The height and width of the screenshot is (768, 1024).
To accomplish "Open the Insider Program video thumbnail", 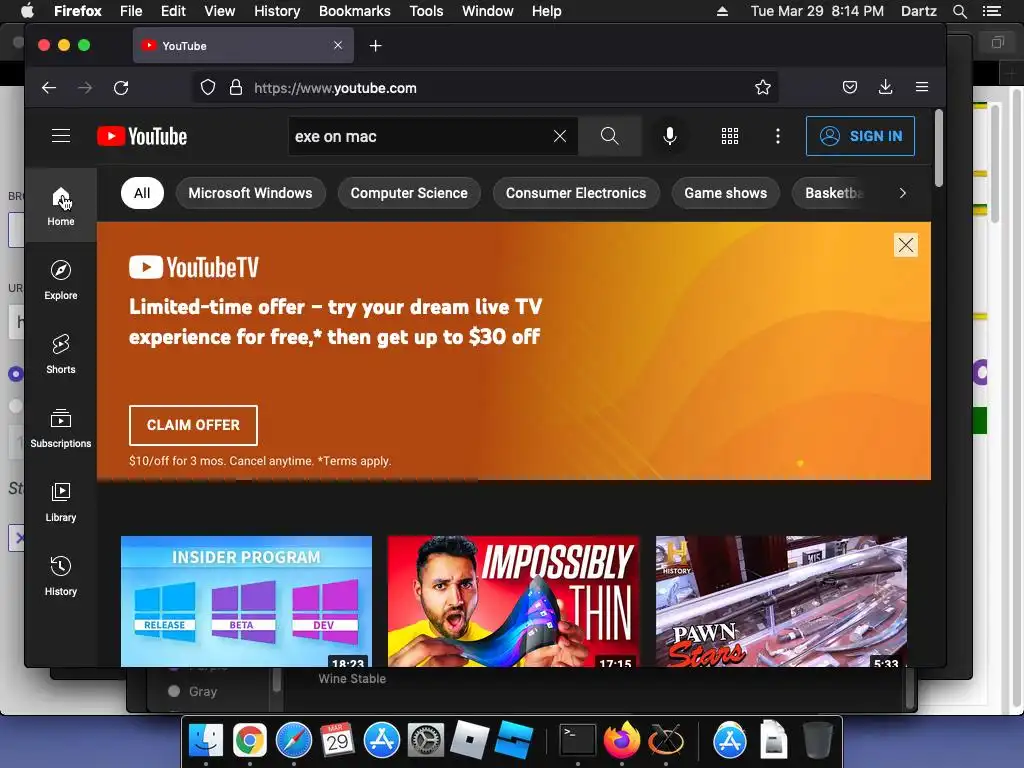I will [x=246, y=601].
